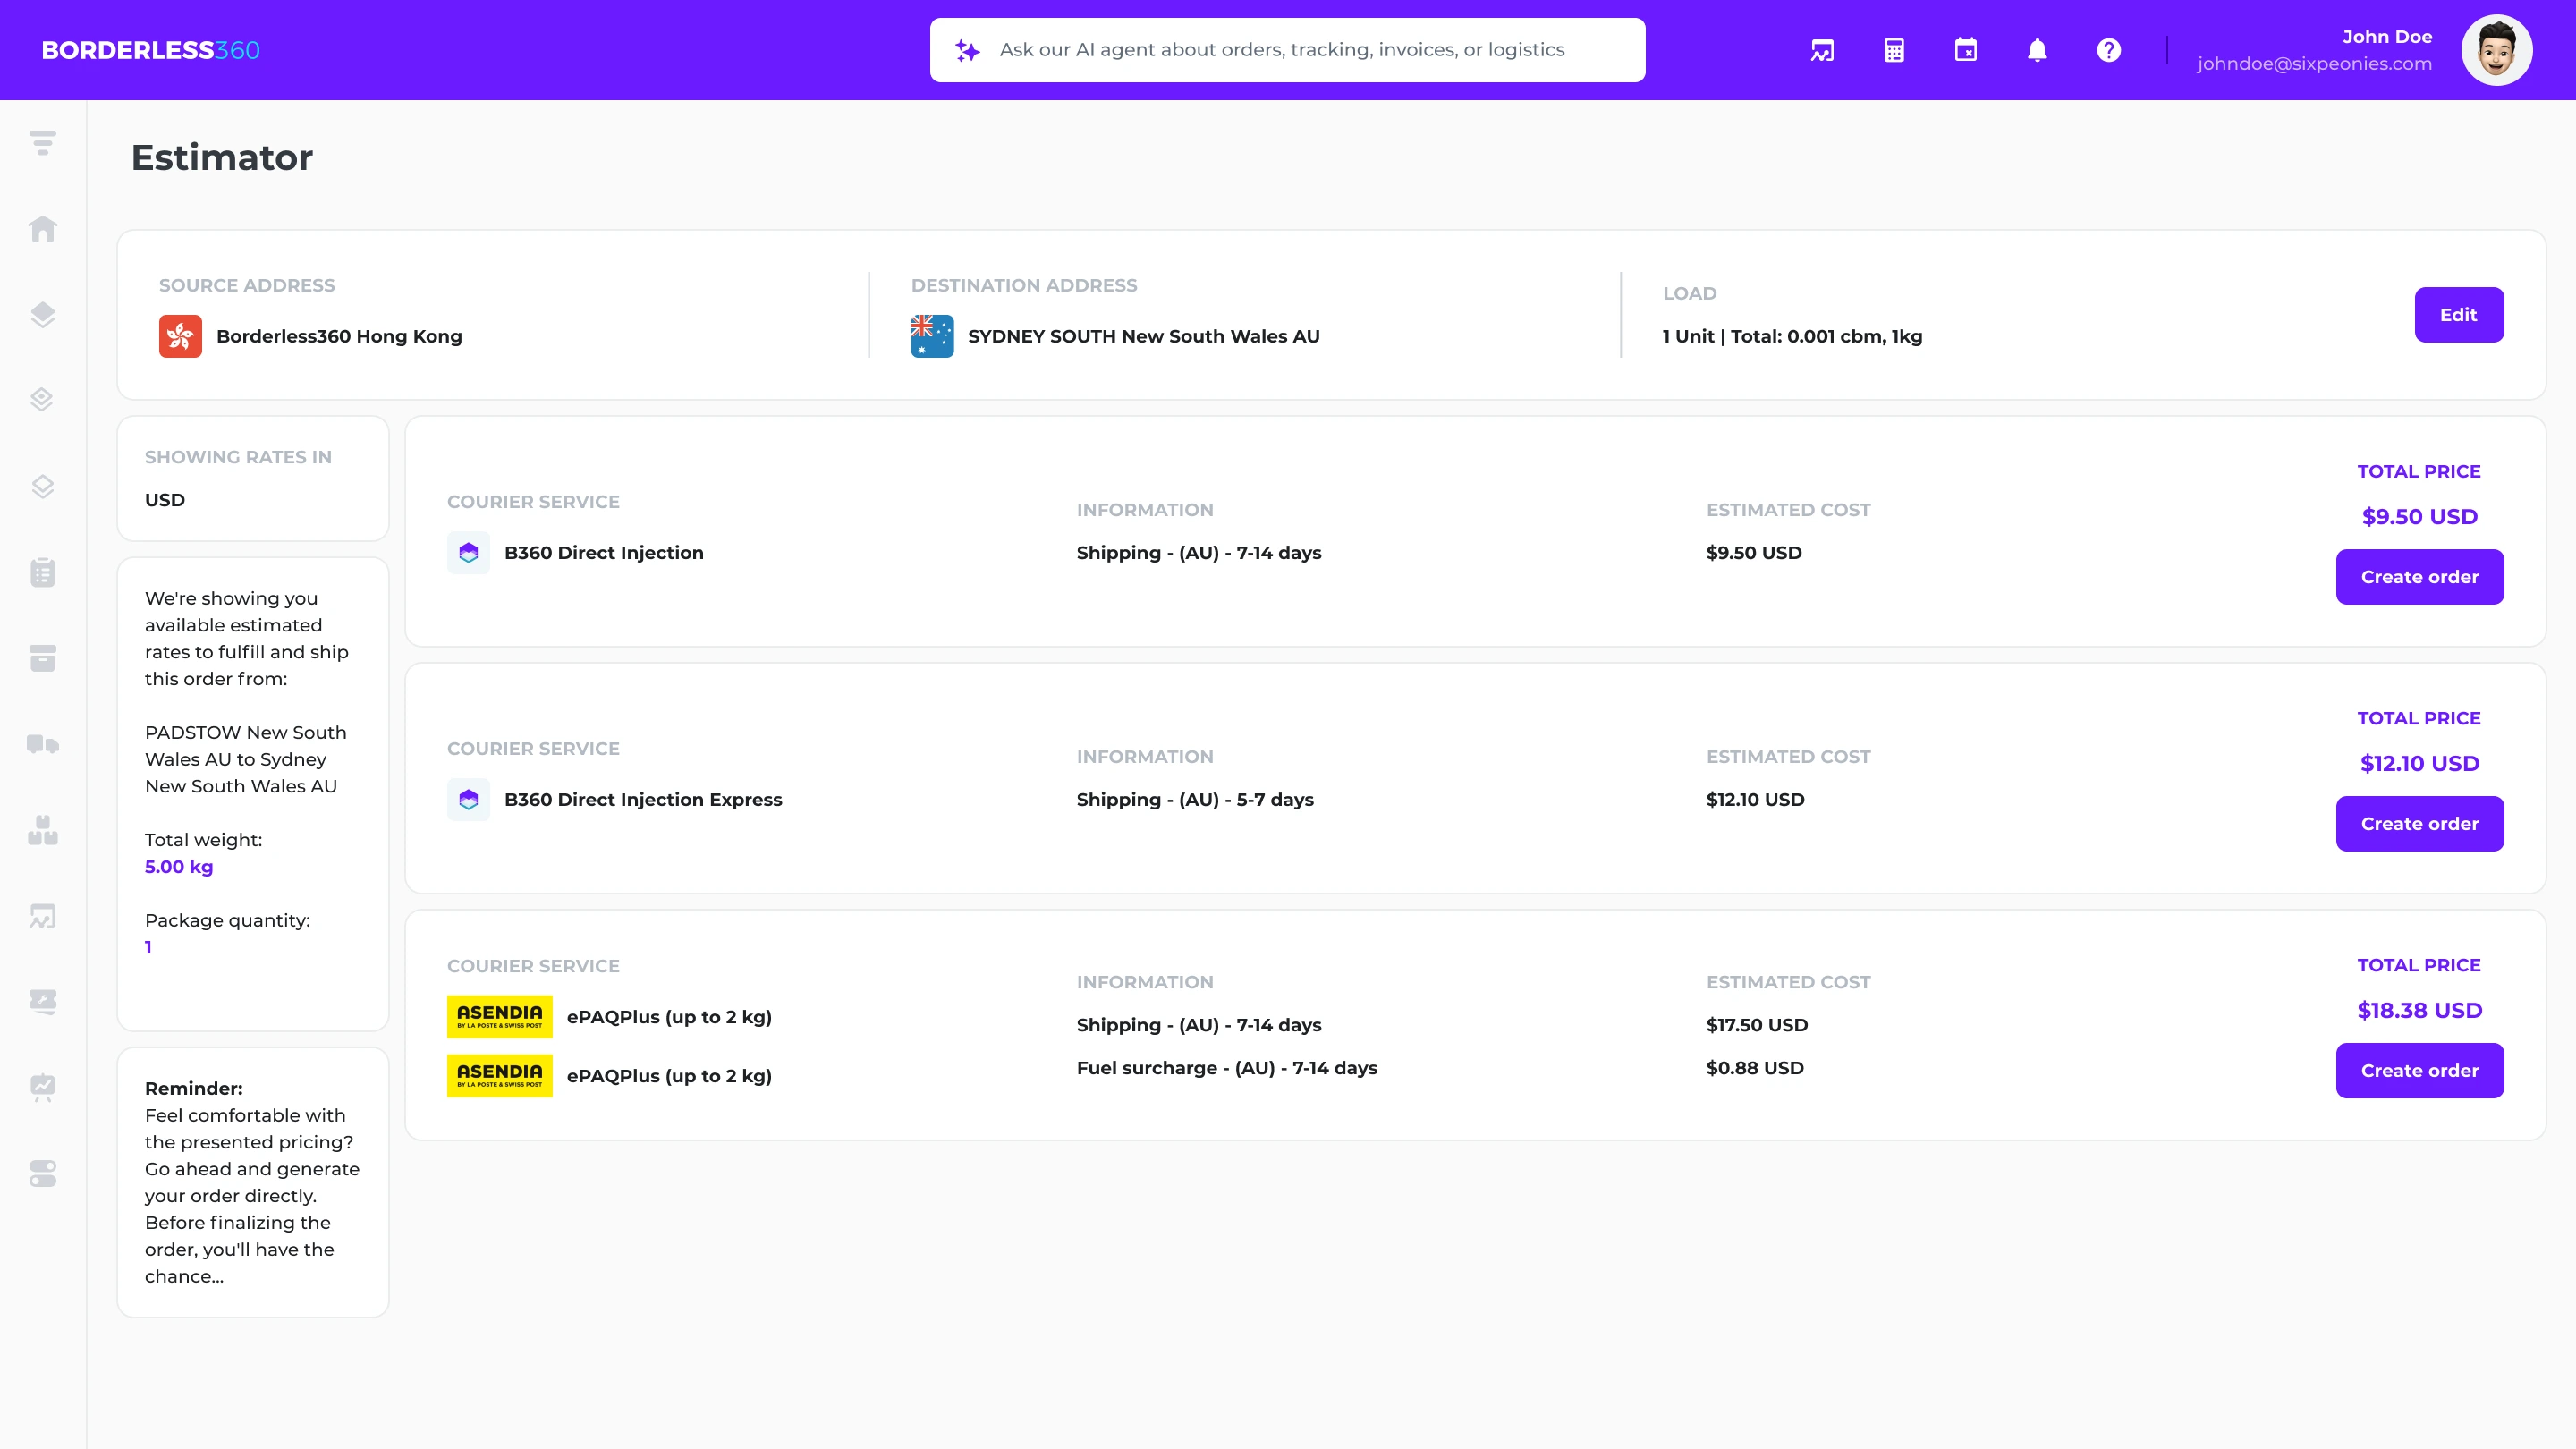
Task: Open the notifications bell
Action: pyautogui.click(x=2037, y=50)
